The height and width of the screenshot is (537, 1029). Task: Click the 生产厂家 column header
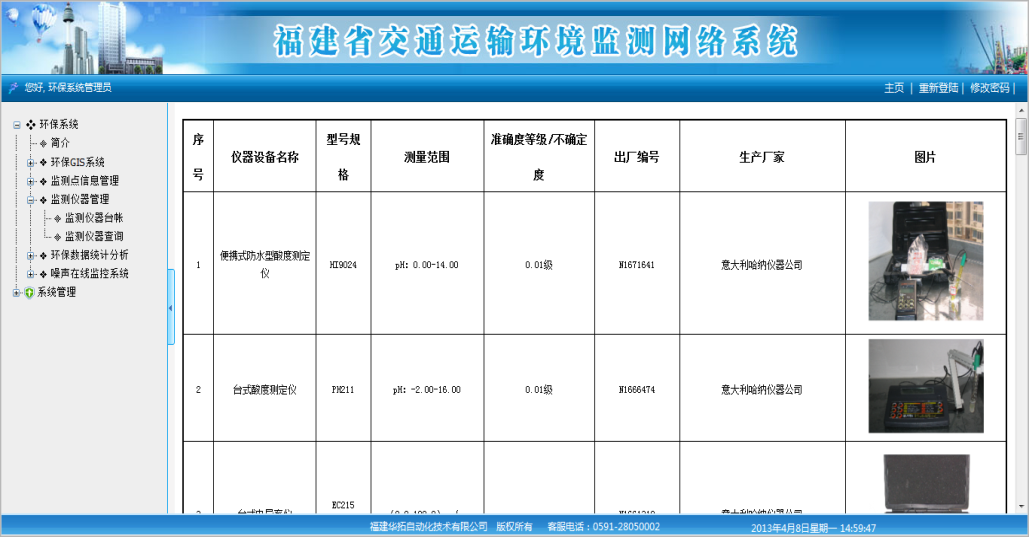coord(762,158)
